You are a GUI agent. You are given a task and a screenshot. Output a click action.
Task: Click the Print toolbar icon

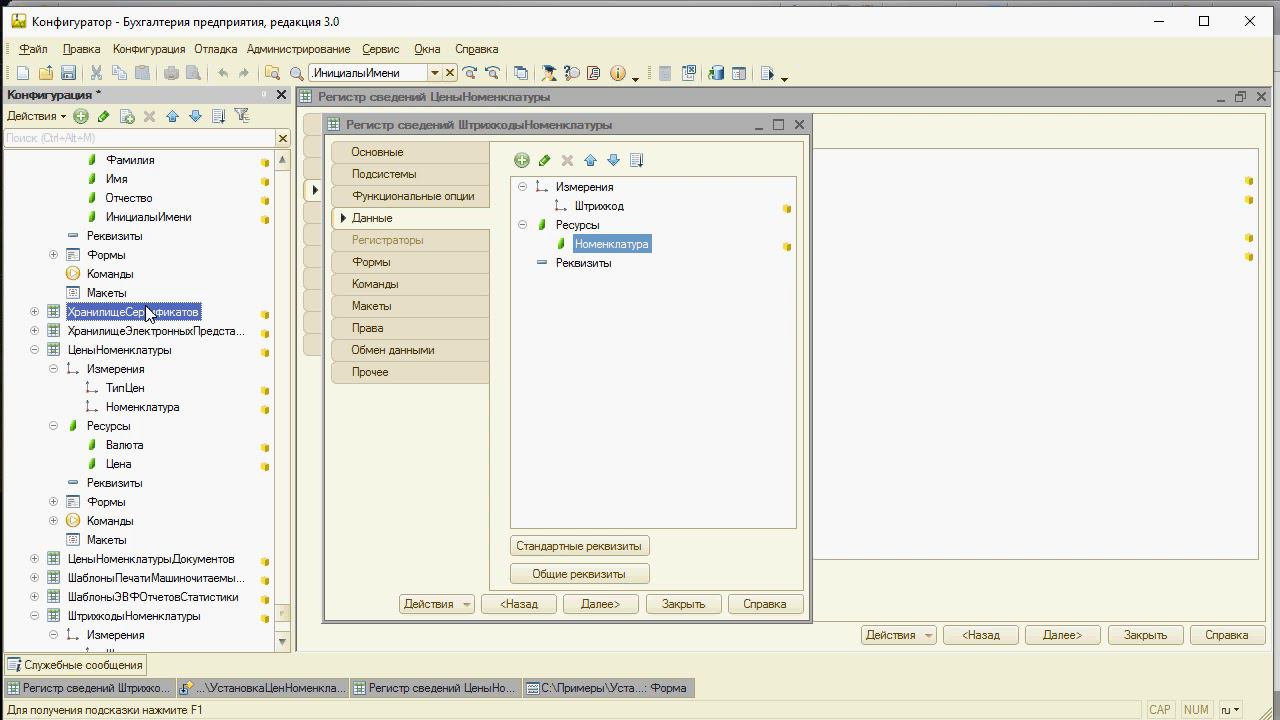(x=171, y=73)
